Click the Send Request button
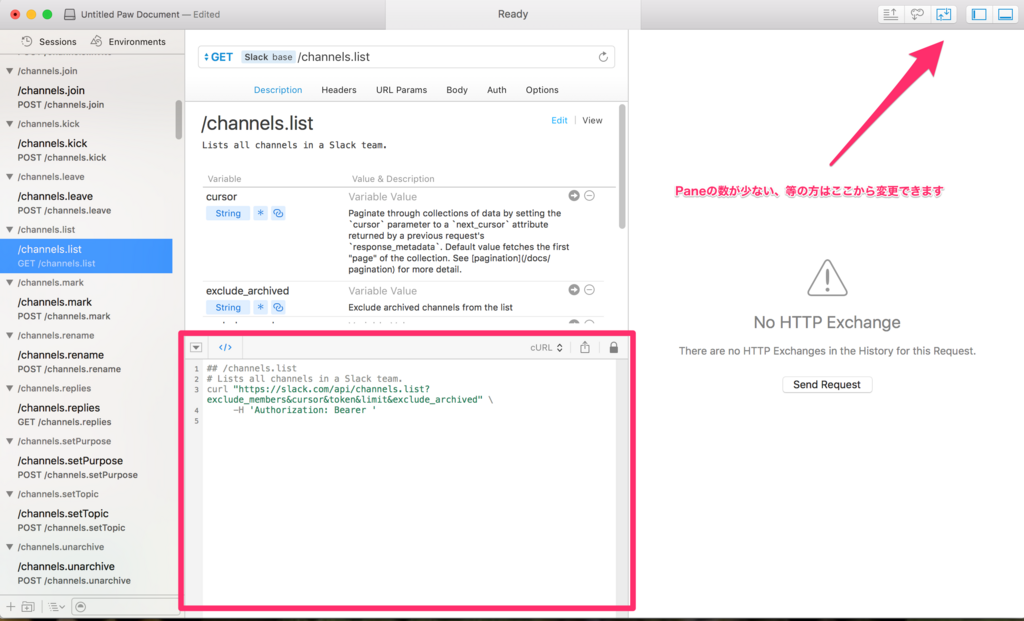Screen dimensions: 1024x621 click(x=826, y=385)
